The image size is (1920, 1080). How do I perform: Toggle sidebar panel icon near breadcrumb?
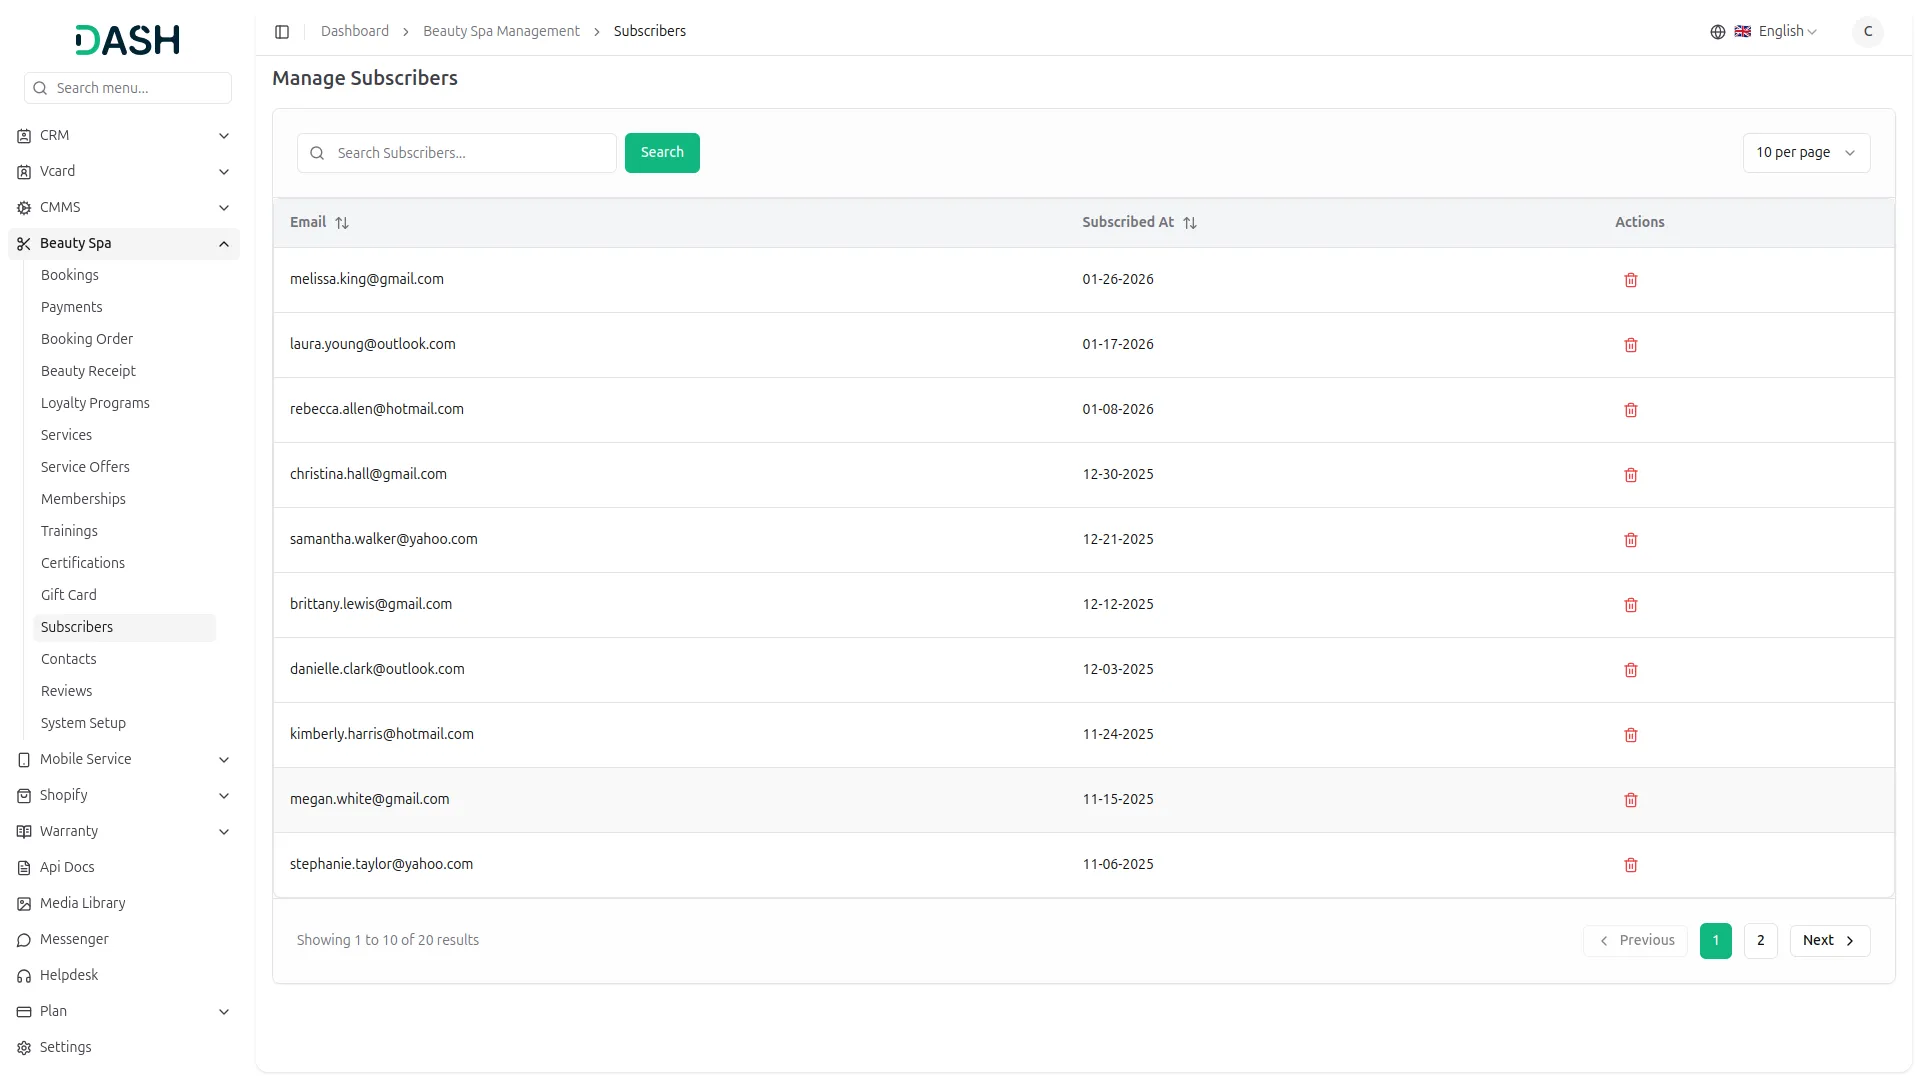(282, 32)
